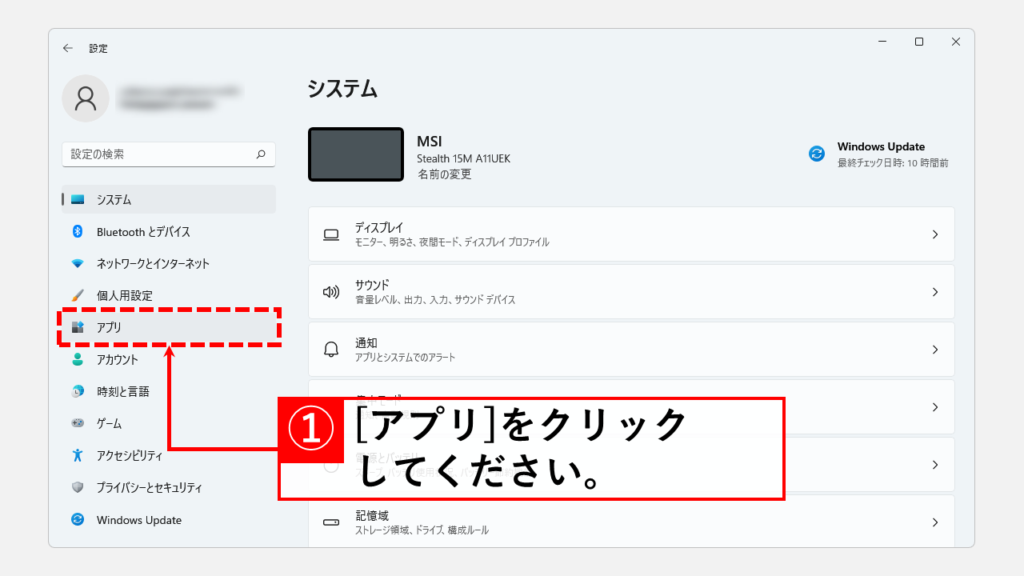Expand the 通知 row chevron
This screenshot has width=1024, height=576.
(935, 349)
